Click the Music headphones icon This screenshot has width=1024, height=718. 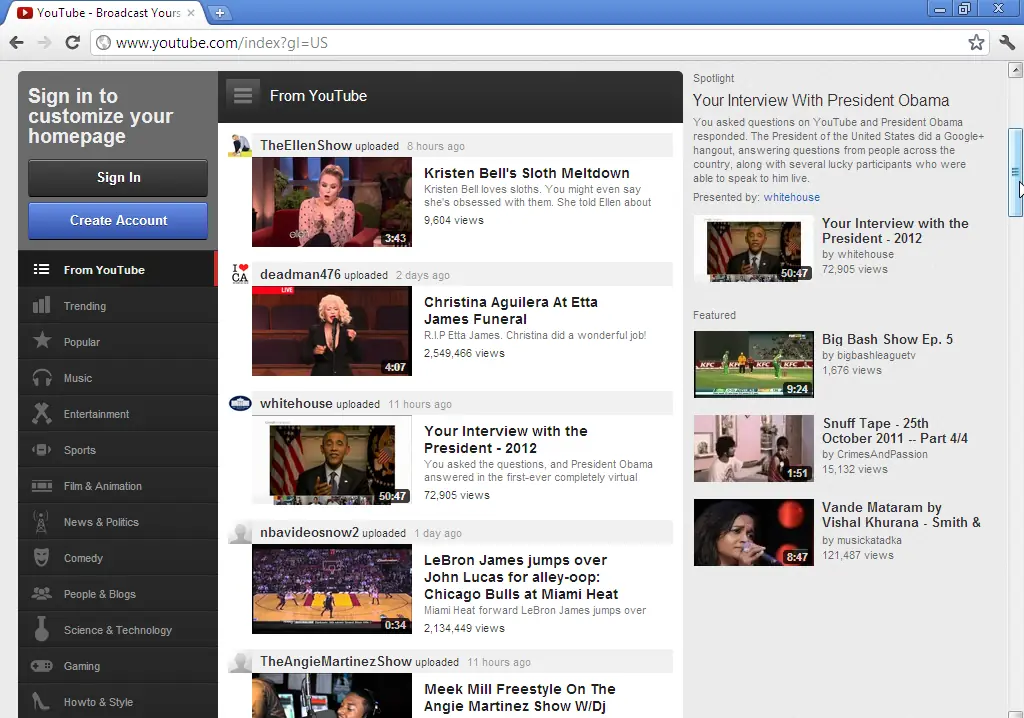pos(42,378)
